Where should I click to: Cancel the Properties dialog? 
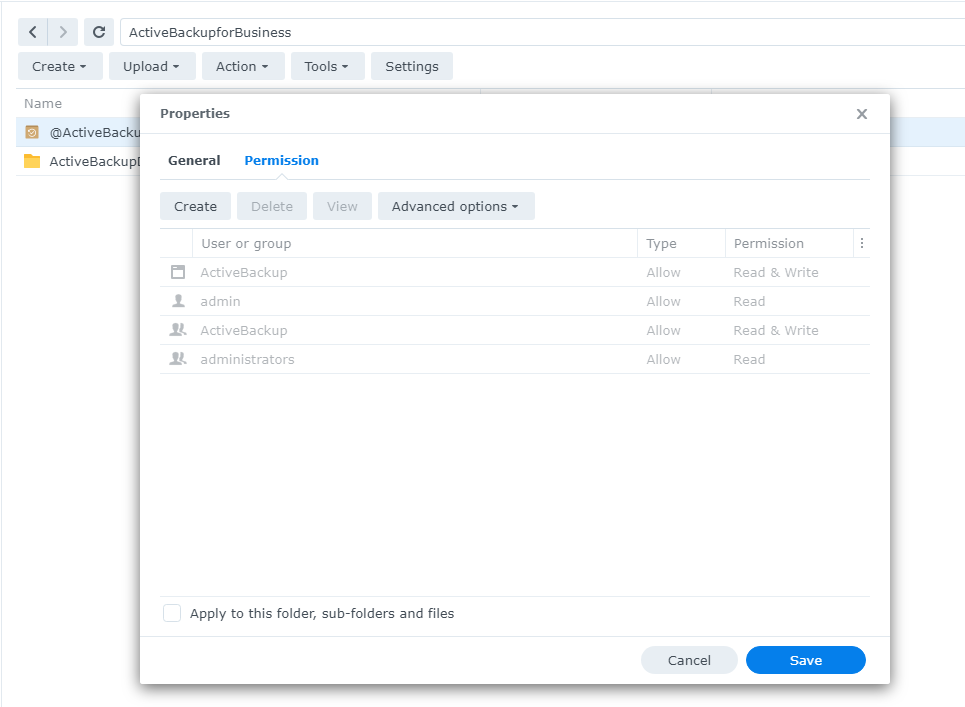tap(689, 660)
